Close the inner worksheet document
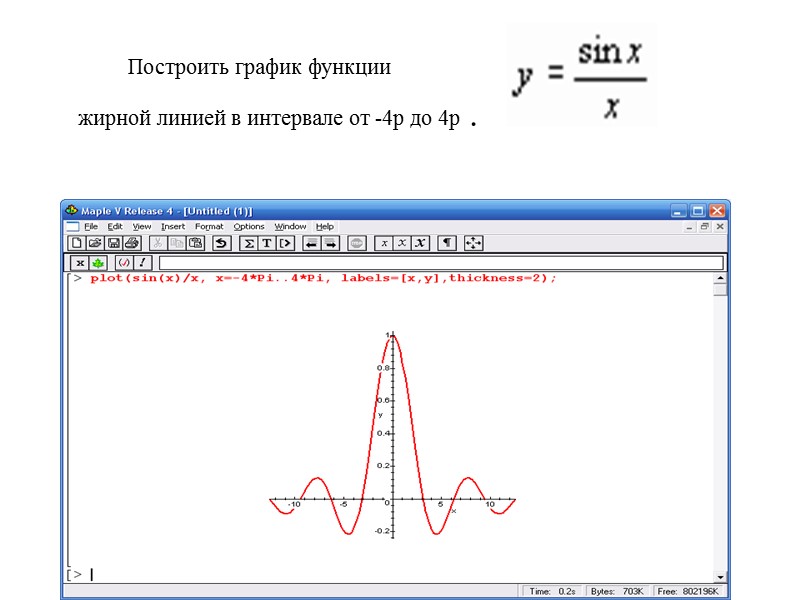This screenshot has width=800, height=600. click(720, 227)
